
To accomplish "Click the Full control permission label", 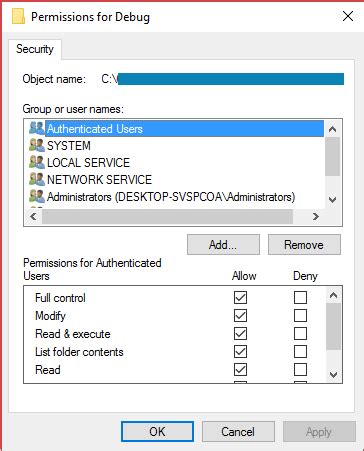I will pyautogui.click(x=60, y=298).
